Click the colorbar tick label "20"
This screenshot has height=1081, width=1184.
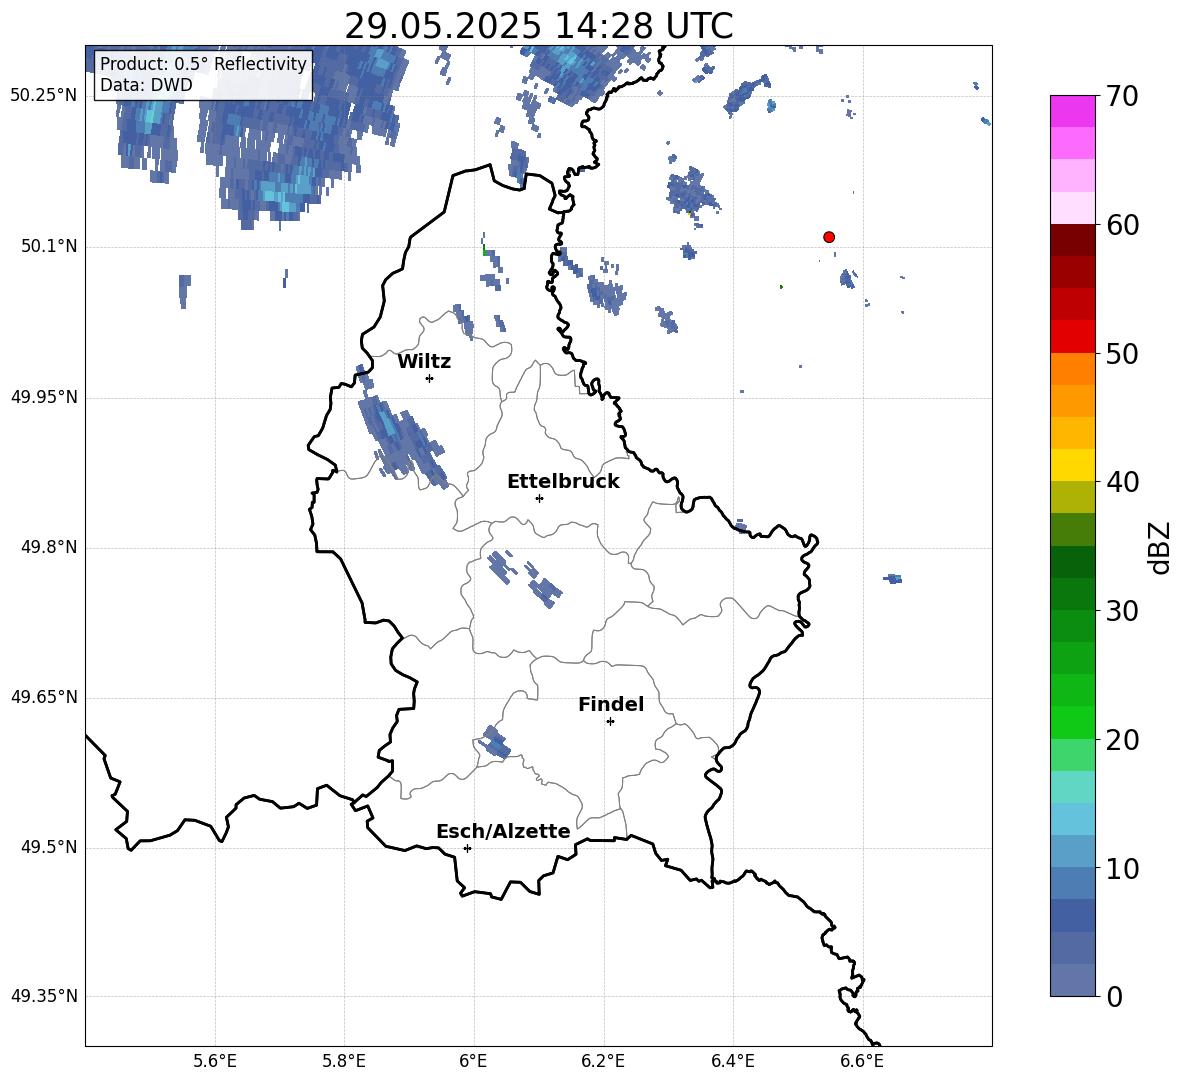(1123, 739)
